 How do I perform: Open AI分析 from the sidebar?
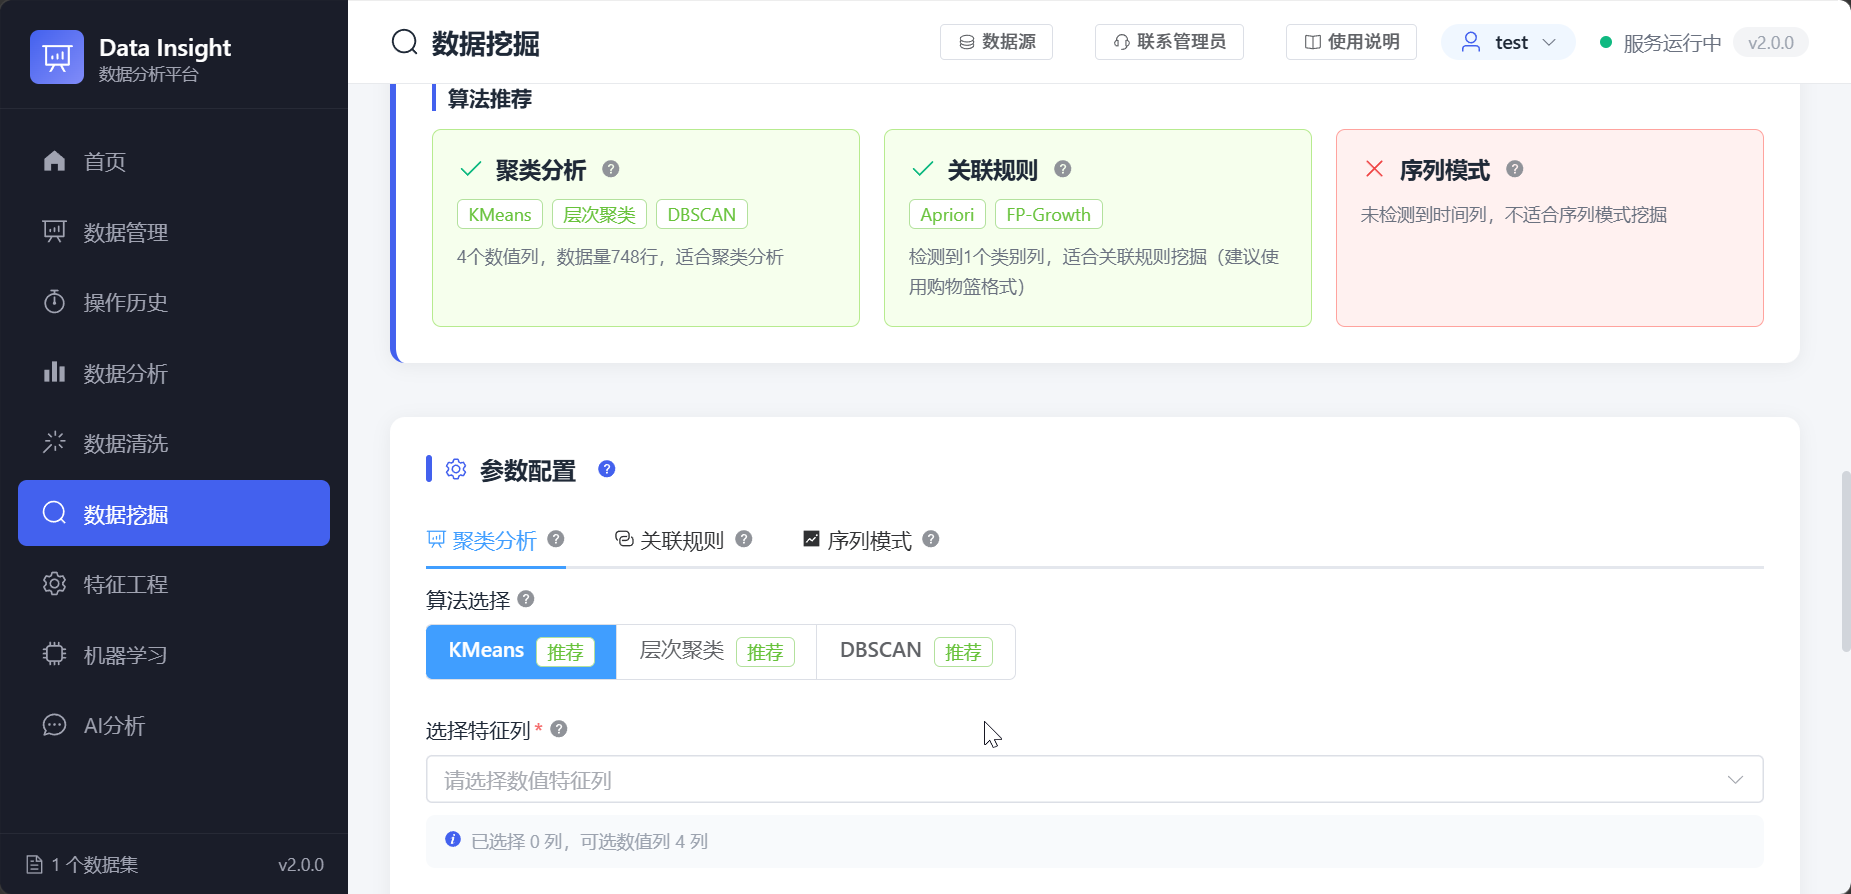click(x=174, y=725)
